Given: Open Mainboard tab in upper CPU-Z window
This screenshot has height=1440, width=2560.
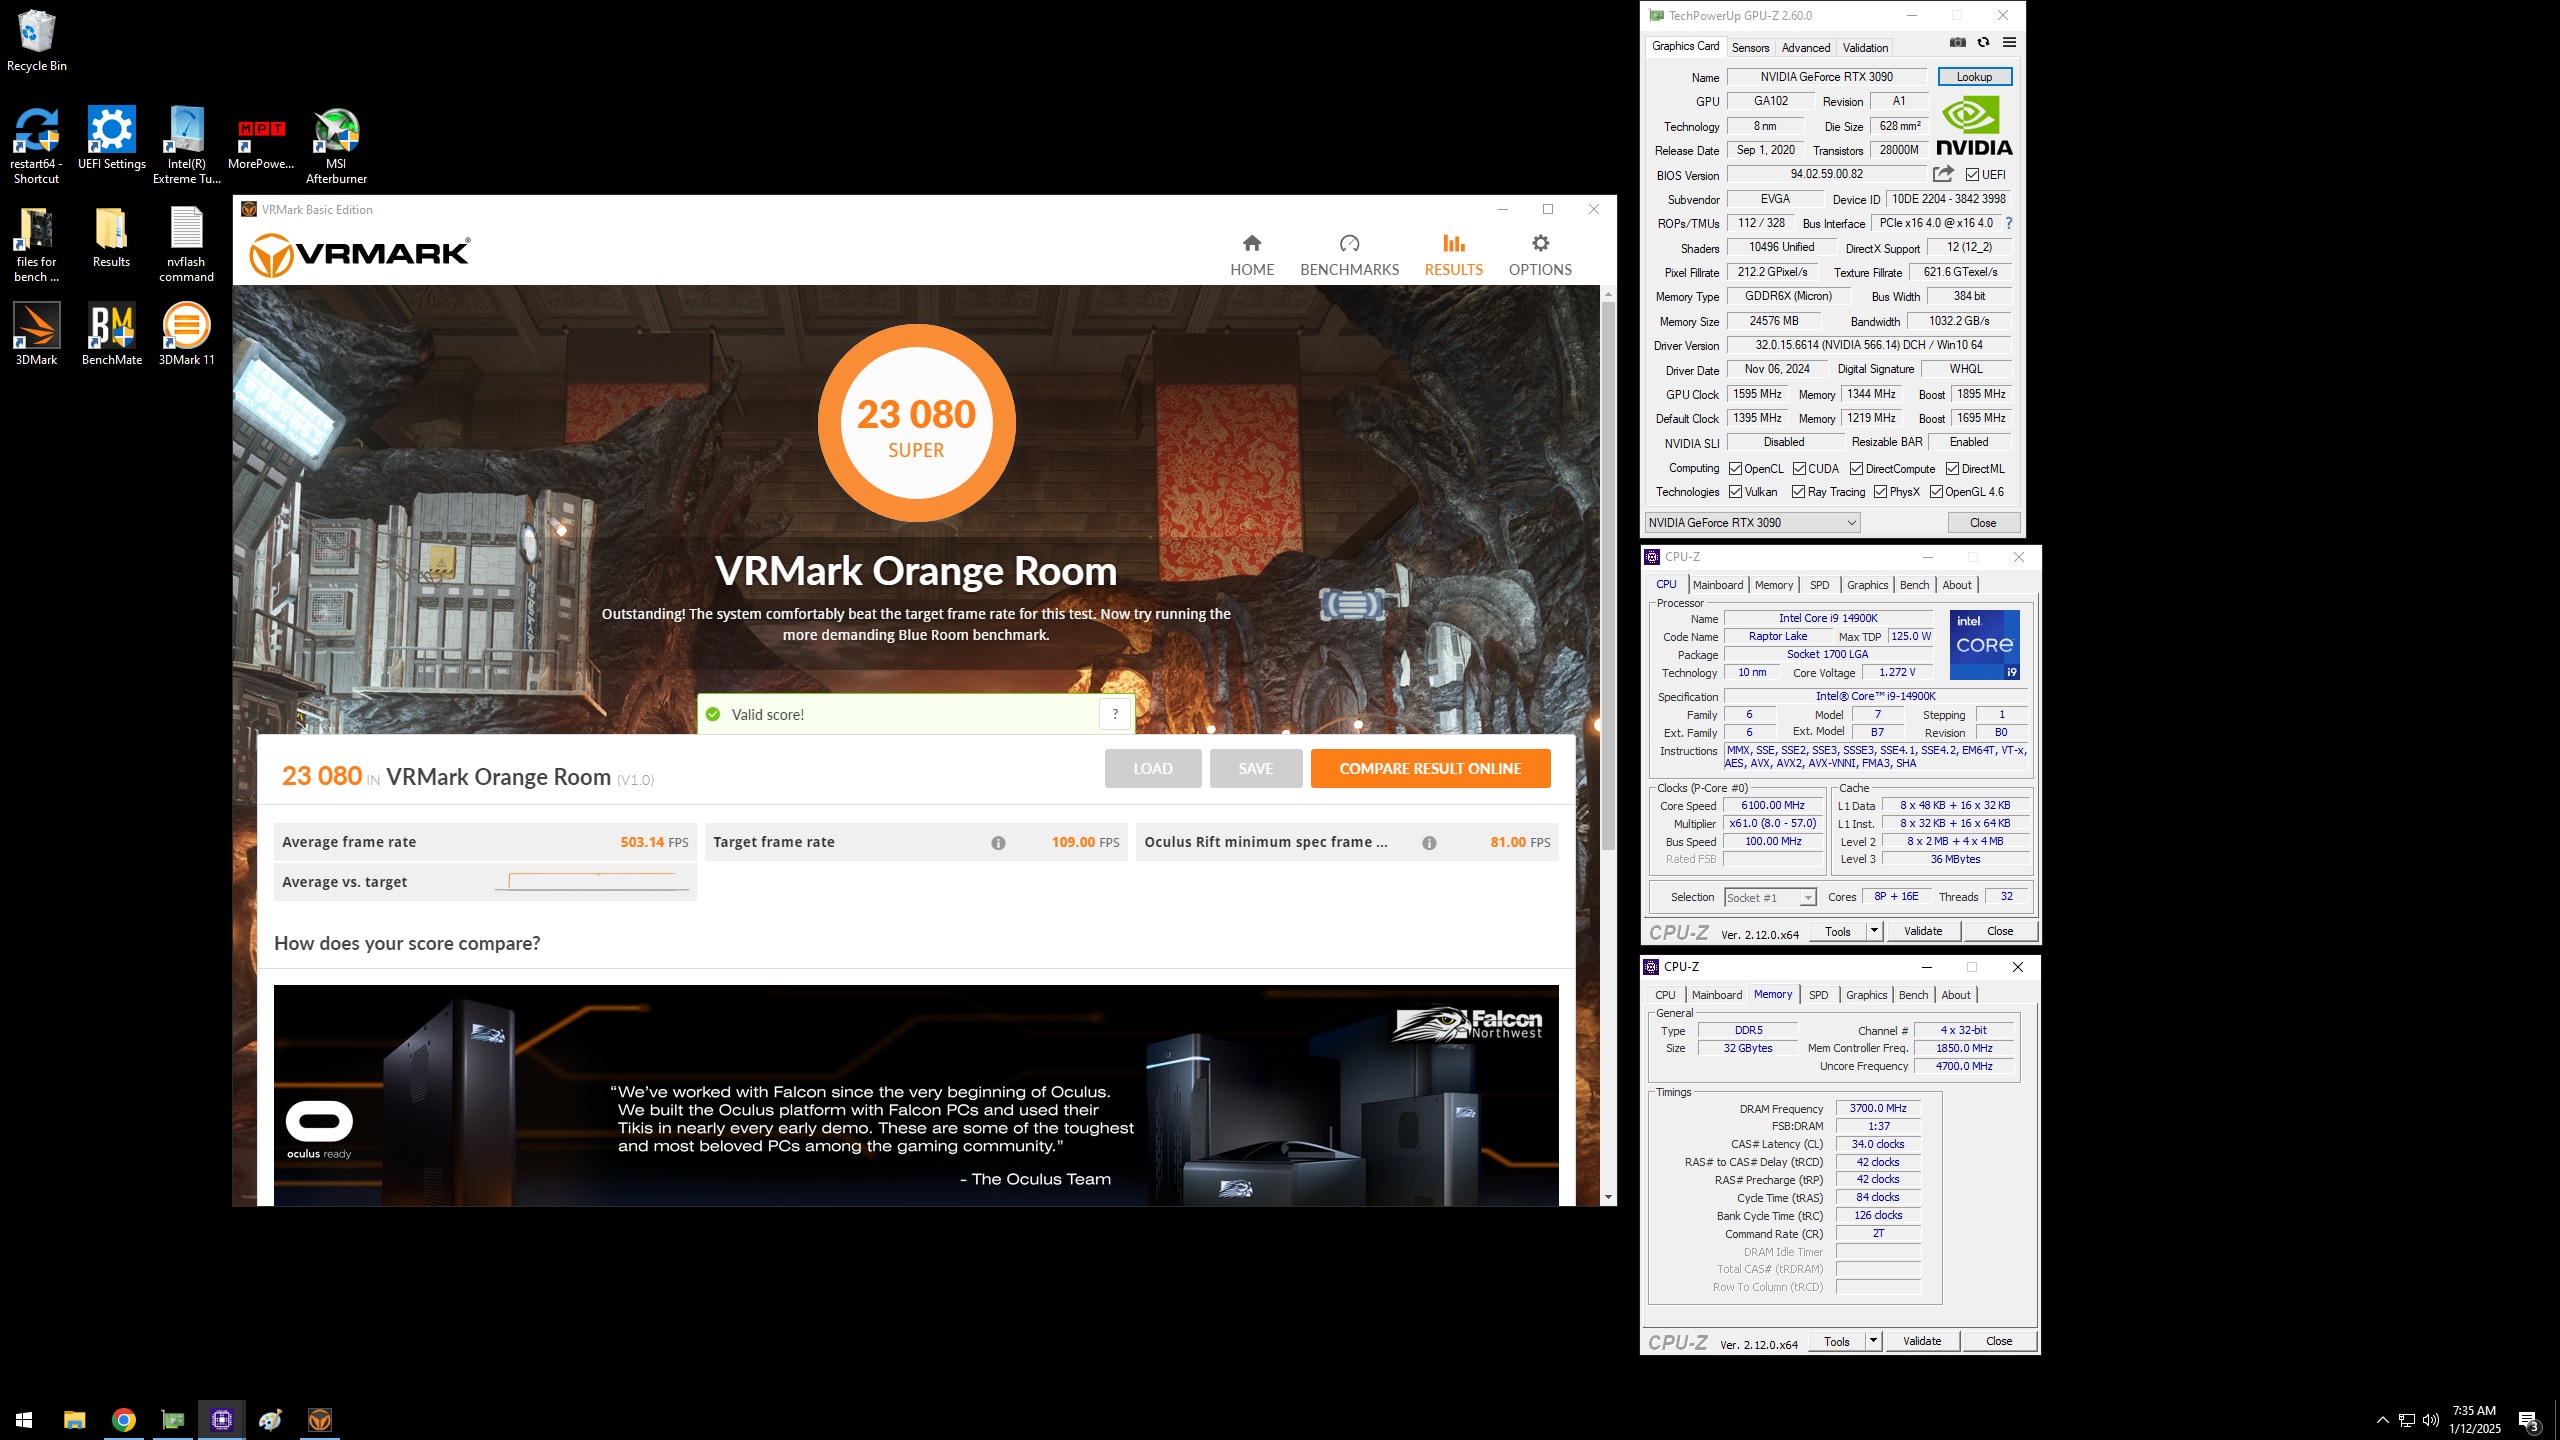Looking at the screenshot, I should coord(1718,585).
